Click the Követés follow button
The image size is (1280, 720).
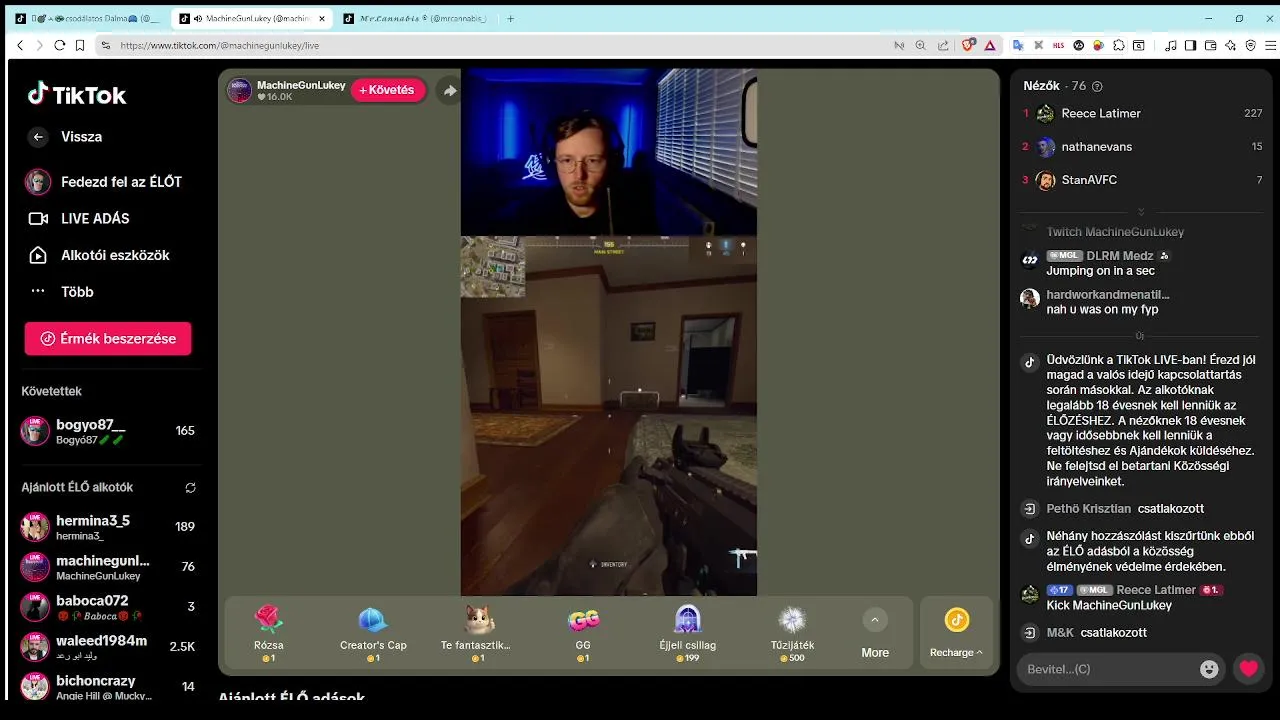pyautogui.click(x=387, y=90)
